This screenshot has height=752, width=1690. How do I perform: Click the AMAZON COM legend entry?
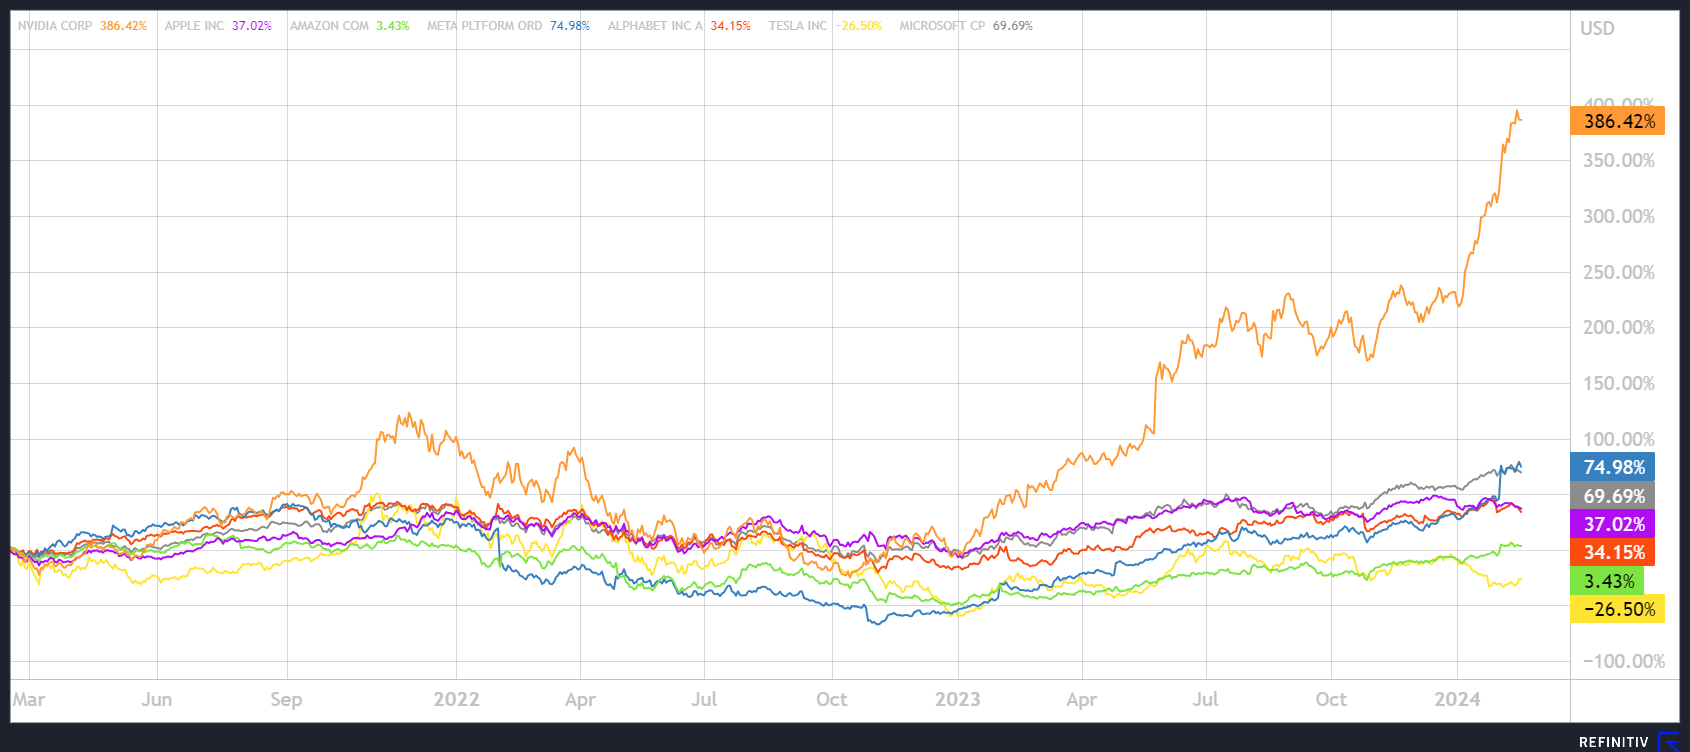350,26
